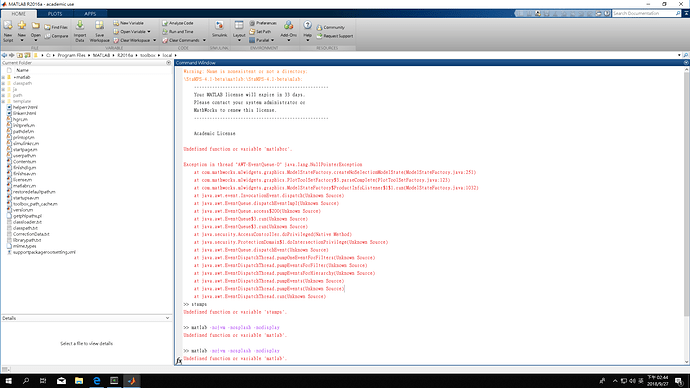Image resolution: width=690 pixels, height=388 pixels.
Task: Click the Save Workspace icon
Action: click(99, 26)
